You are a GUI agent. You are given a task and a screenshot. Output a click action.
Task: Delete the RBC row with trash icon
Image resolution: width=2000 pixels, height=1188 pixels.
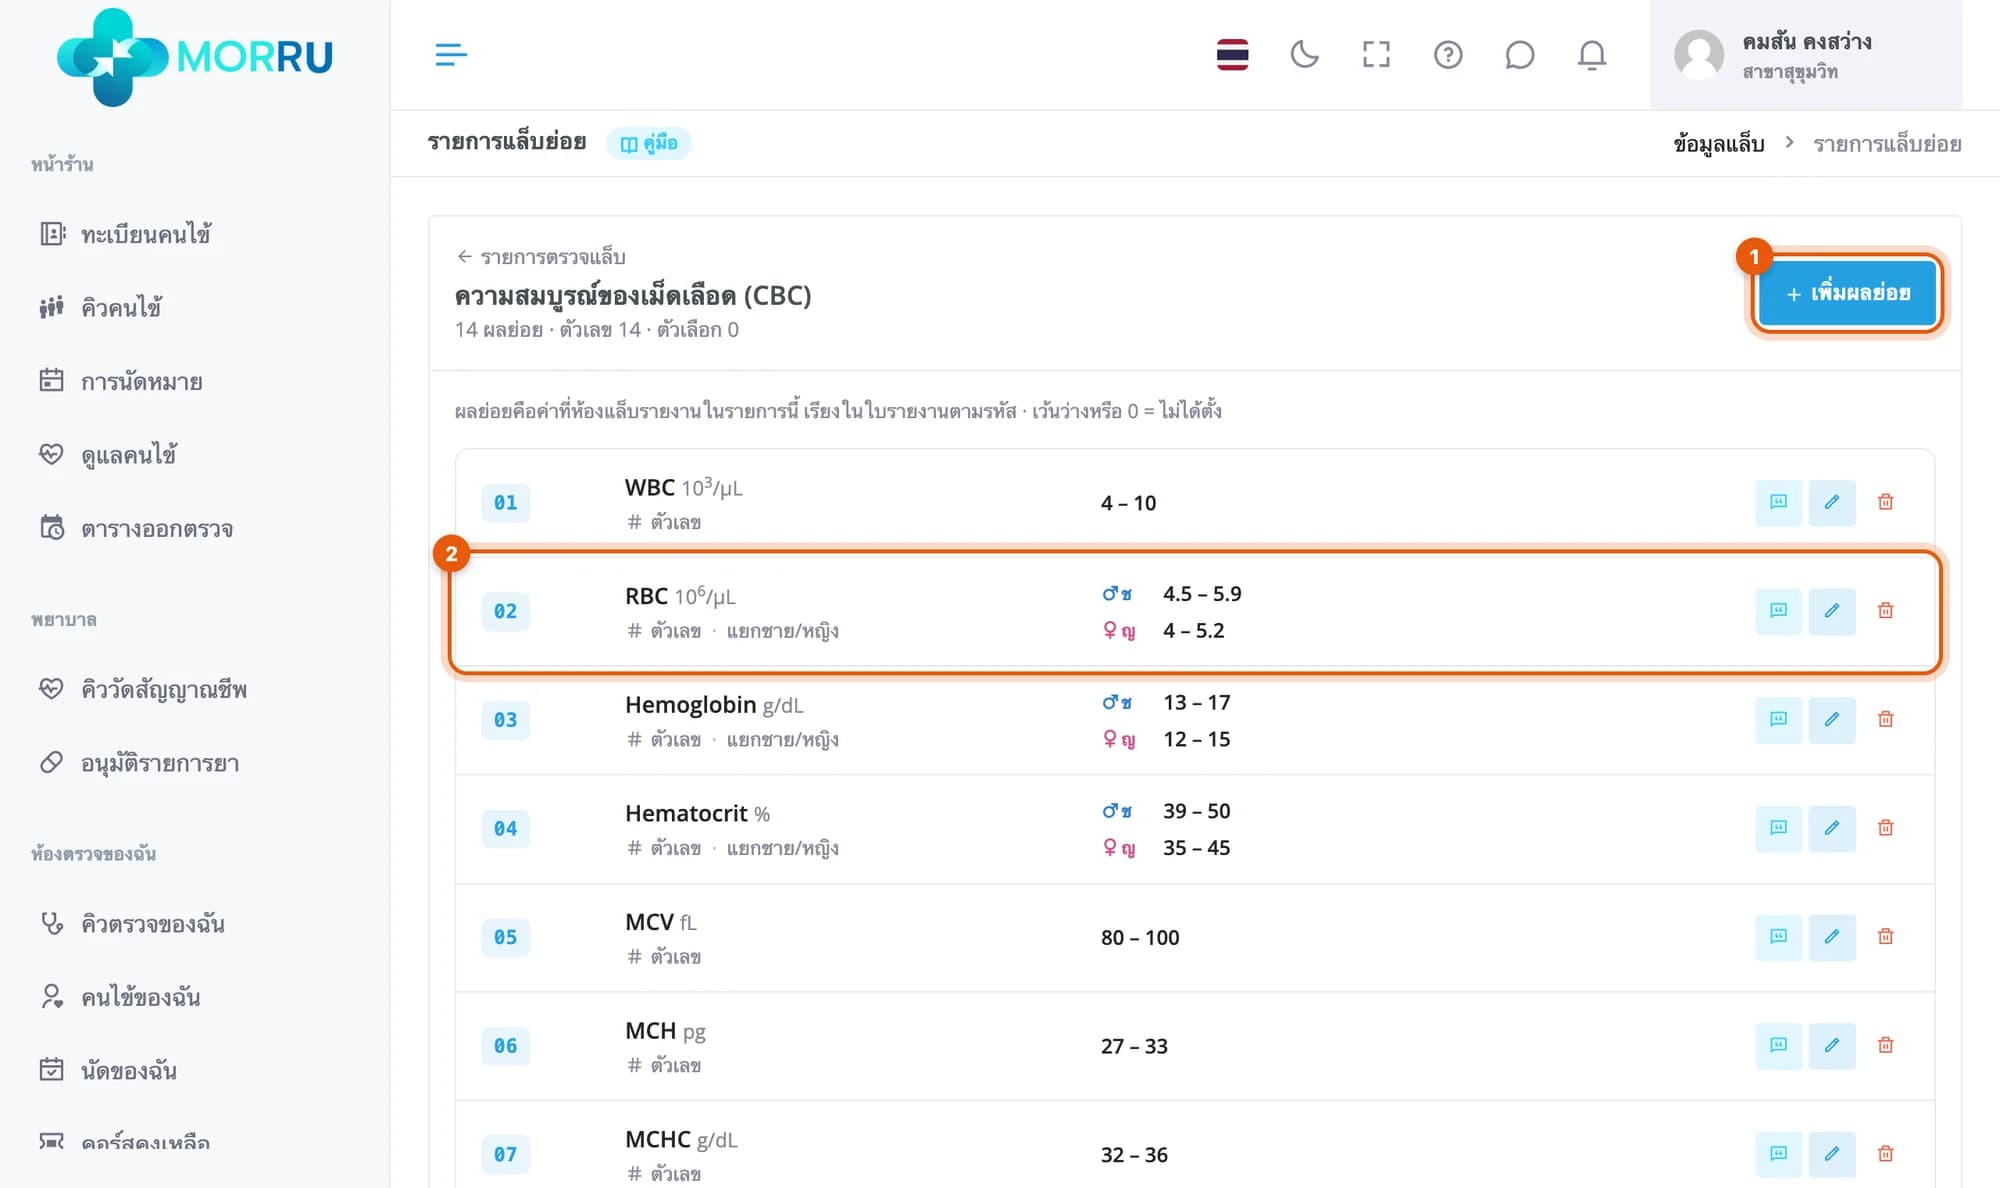click(x=1885, y=611)
